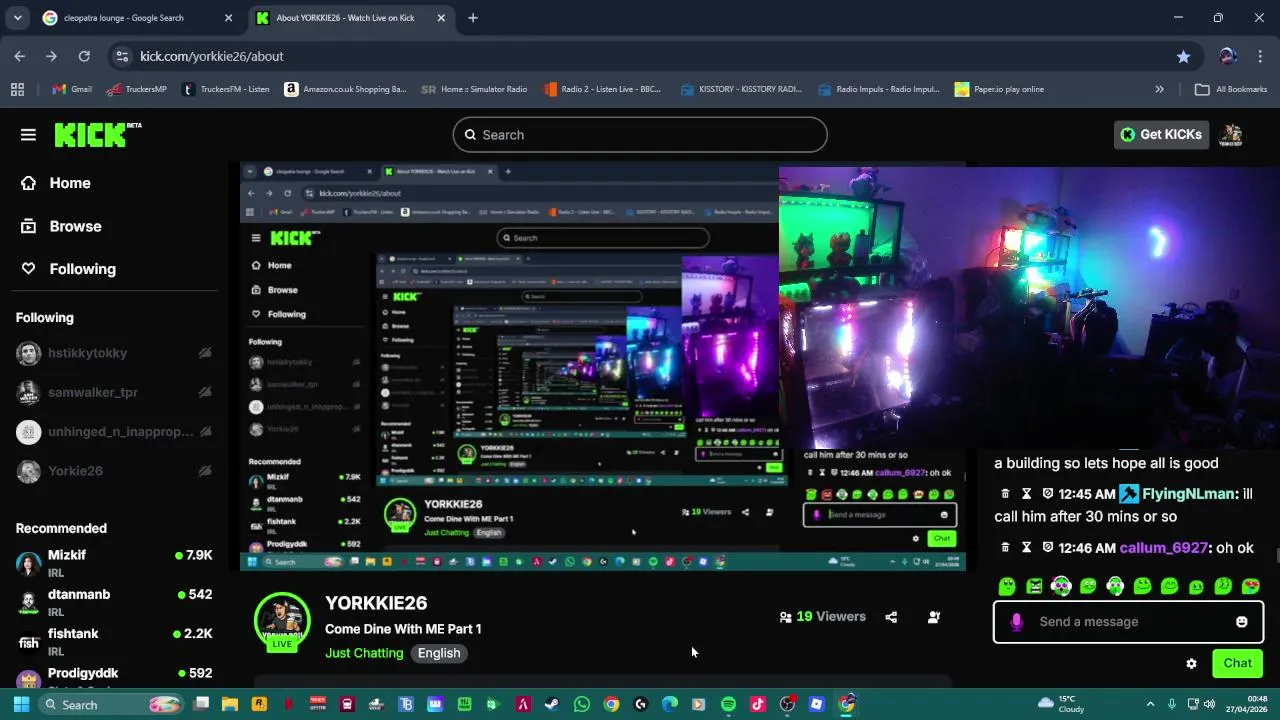Open the emoji picker in message box
This screenshot has height=720, width=1280.
click(x=1242, y=622)
